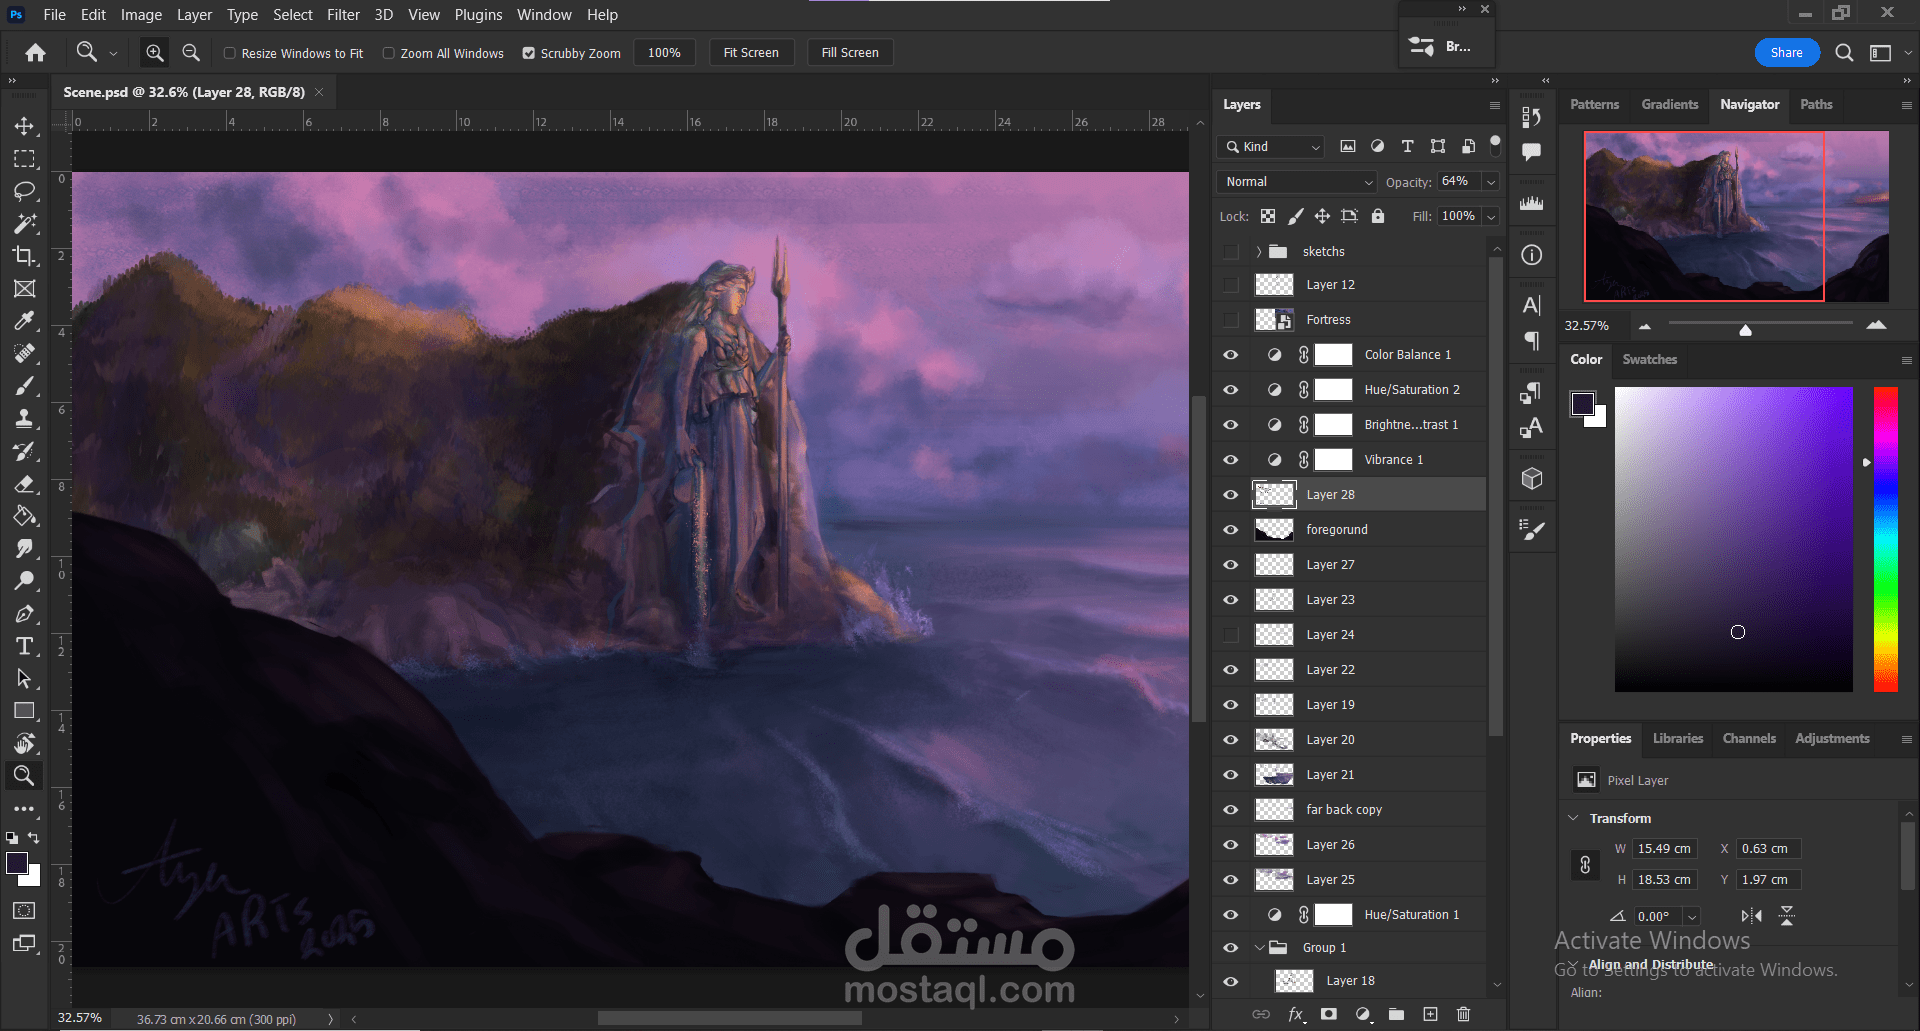Click the Share button
The height and width of the screenshot is (1031, 1920).
[x=1786, y=53]
